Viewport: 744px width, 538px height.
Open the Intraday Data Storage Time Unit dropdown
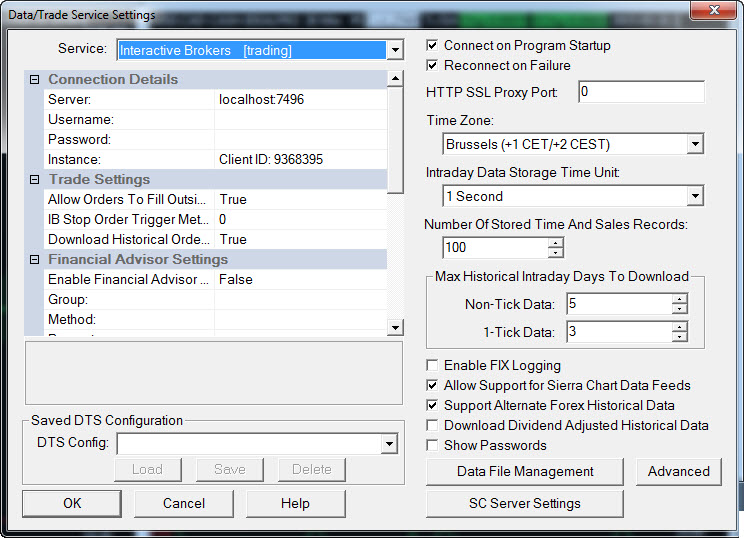pos(695,195)
